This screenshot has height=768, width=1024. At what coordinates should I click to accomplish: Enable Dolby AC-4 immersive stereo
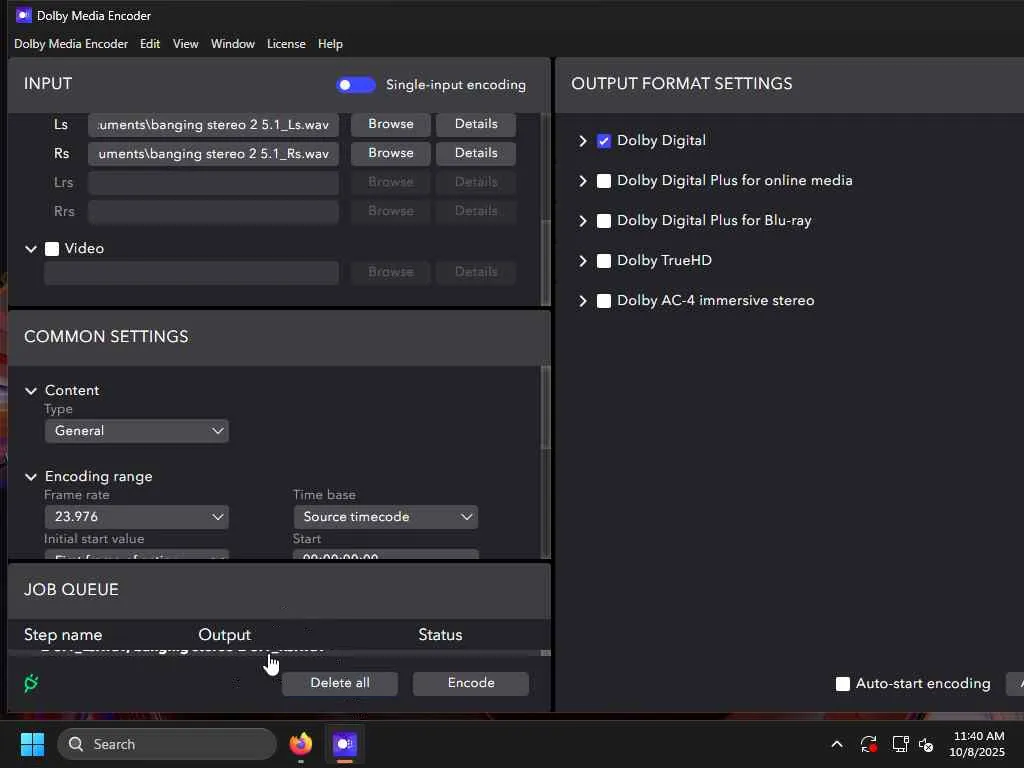coord(604,301)
